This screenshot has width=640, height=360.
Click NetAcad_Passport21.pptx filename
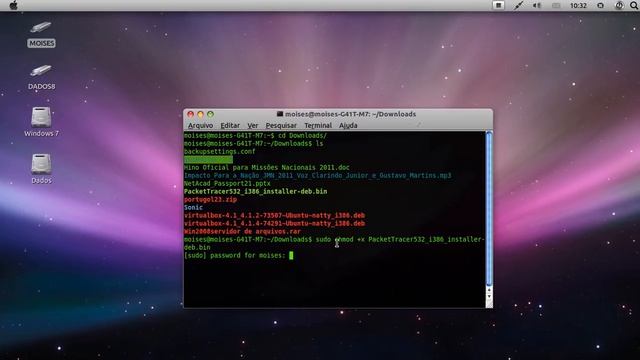pos(227,184)
